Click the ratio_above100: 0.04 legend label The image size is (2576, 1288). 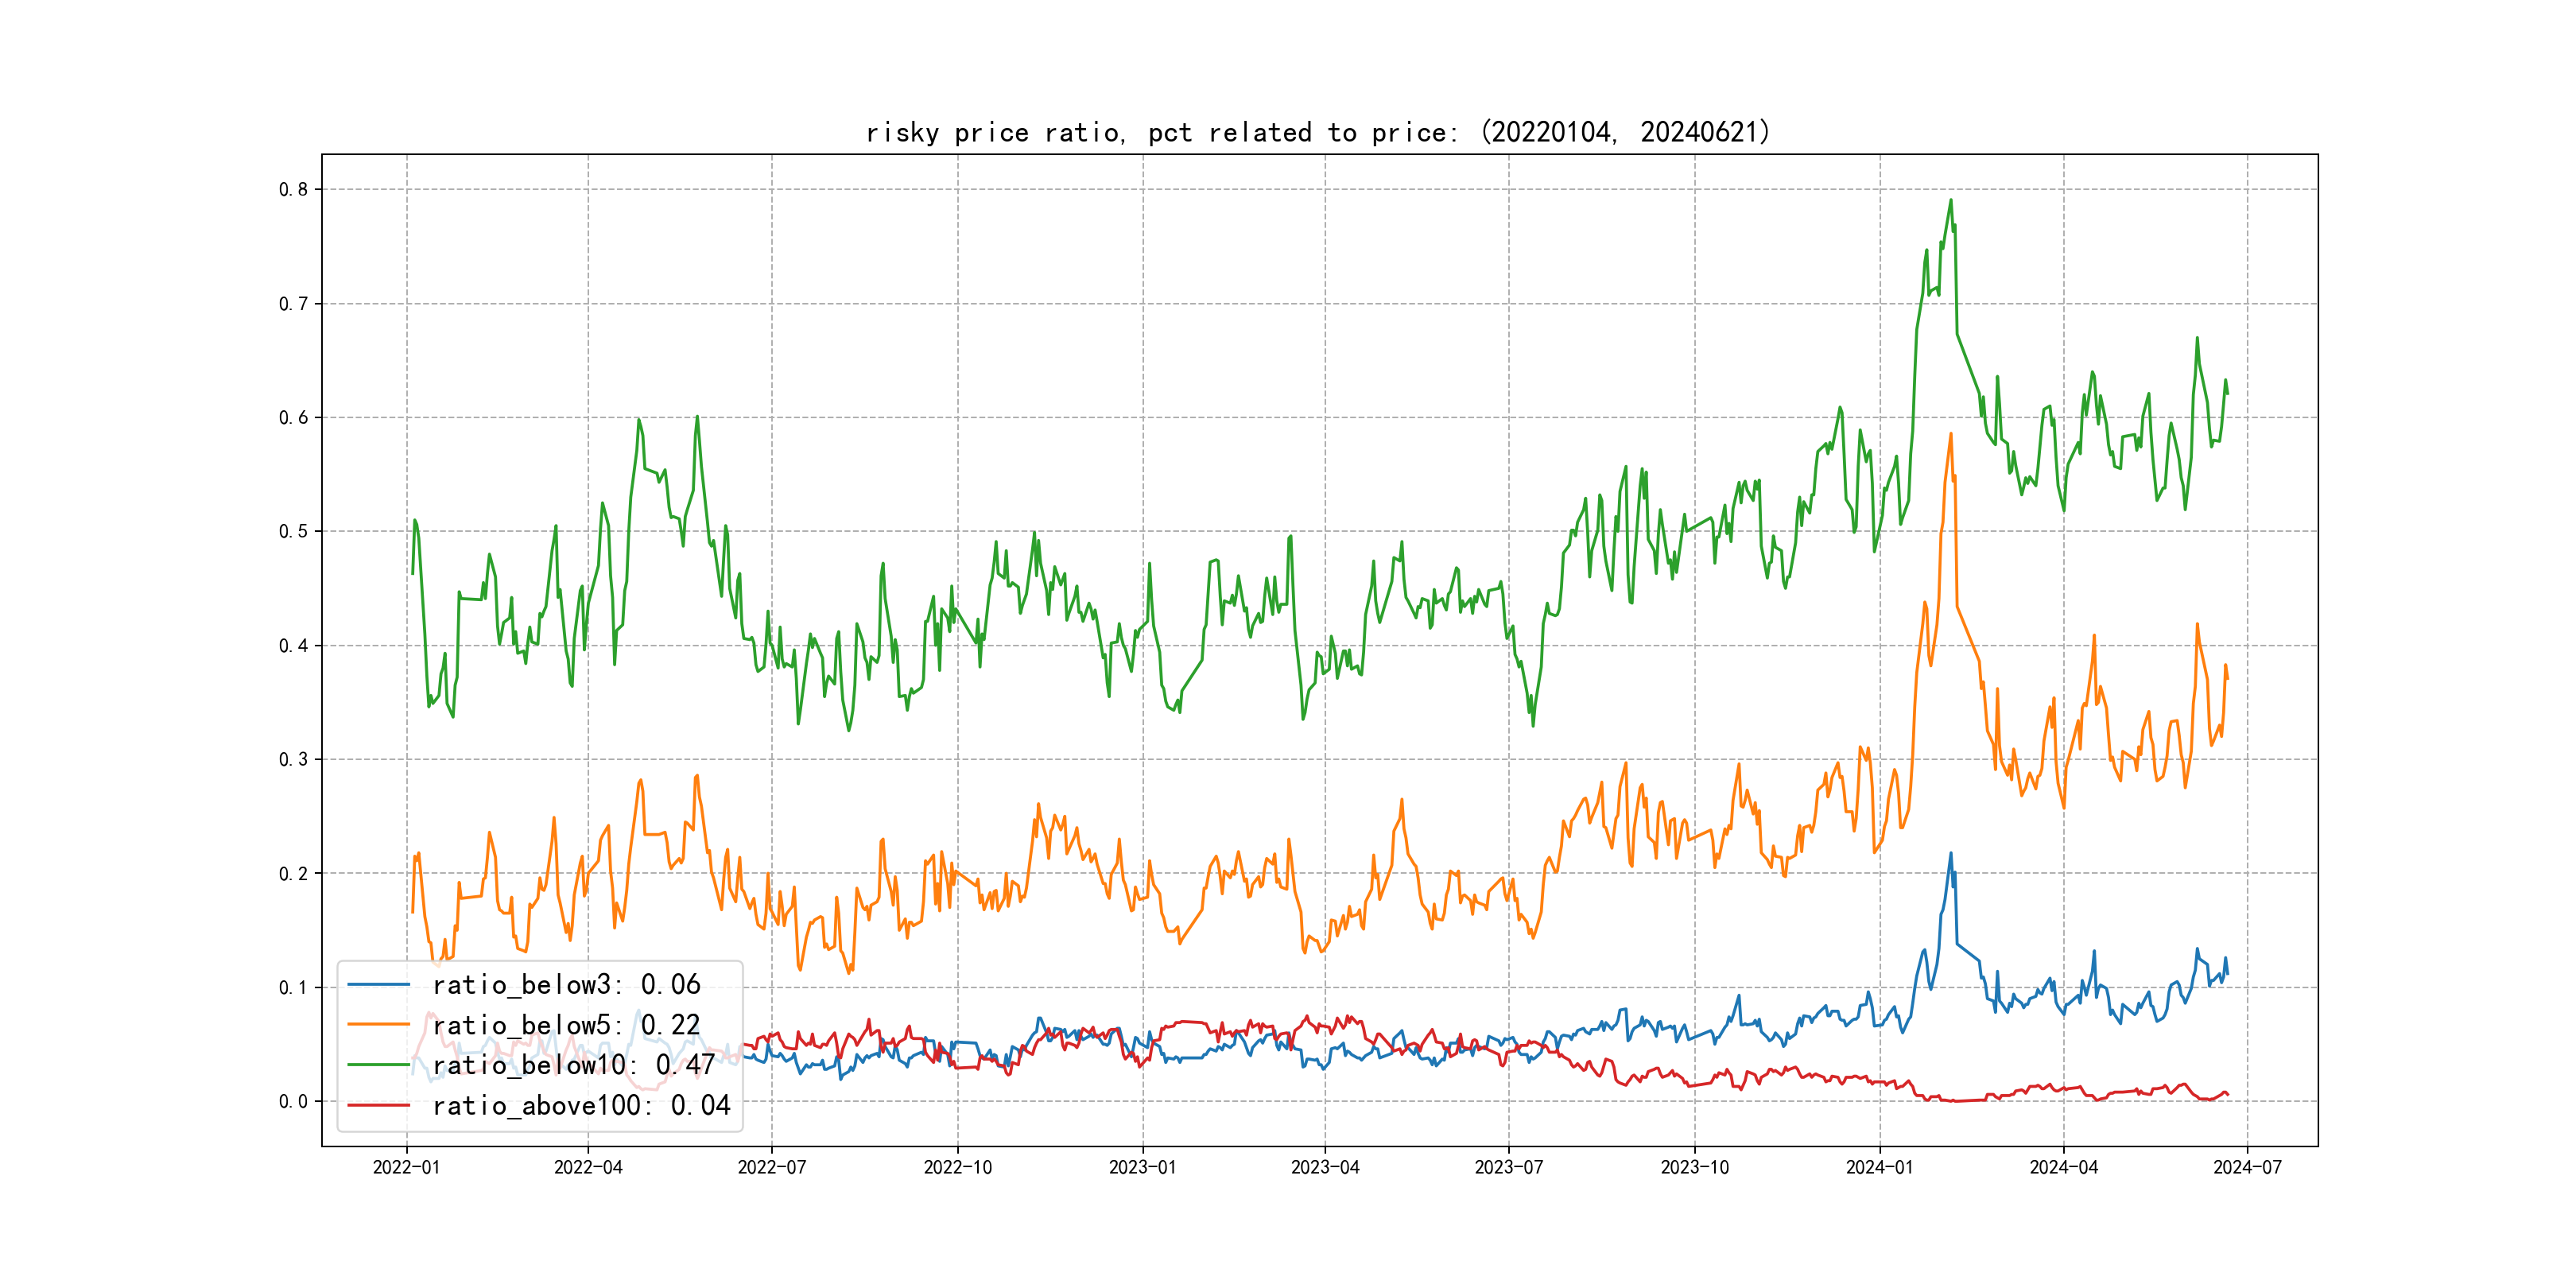(581, 1105)
